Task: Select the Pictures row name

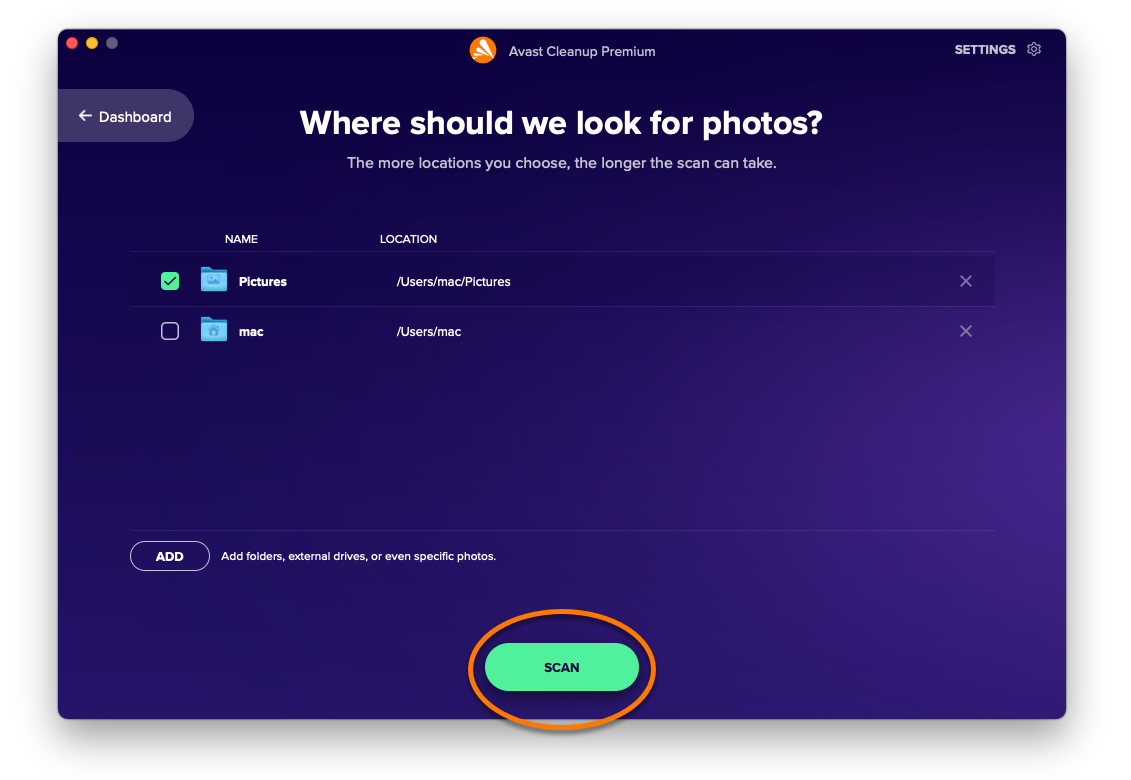Action: point(263,281)
